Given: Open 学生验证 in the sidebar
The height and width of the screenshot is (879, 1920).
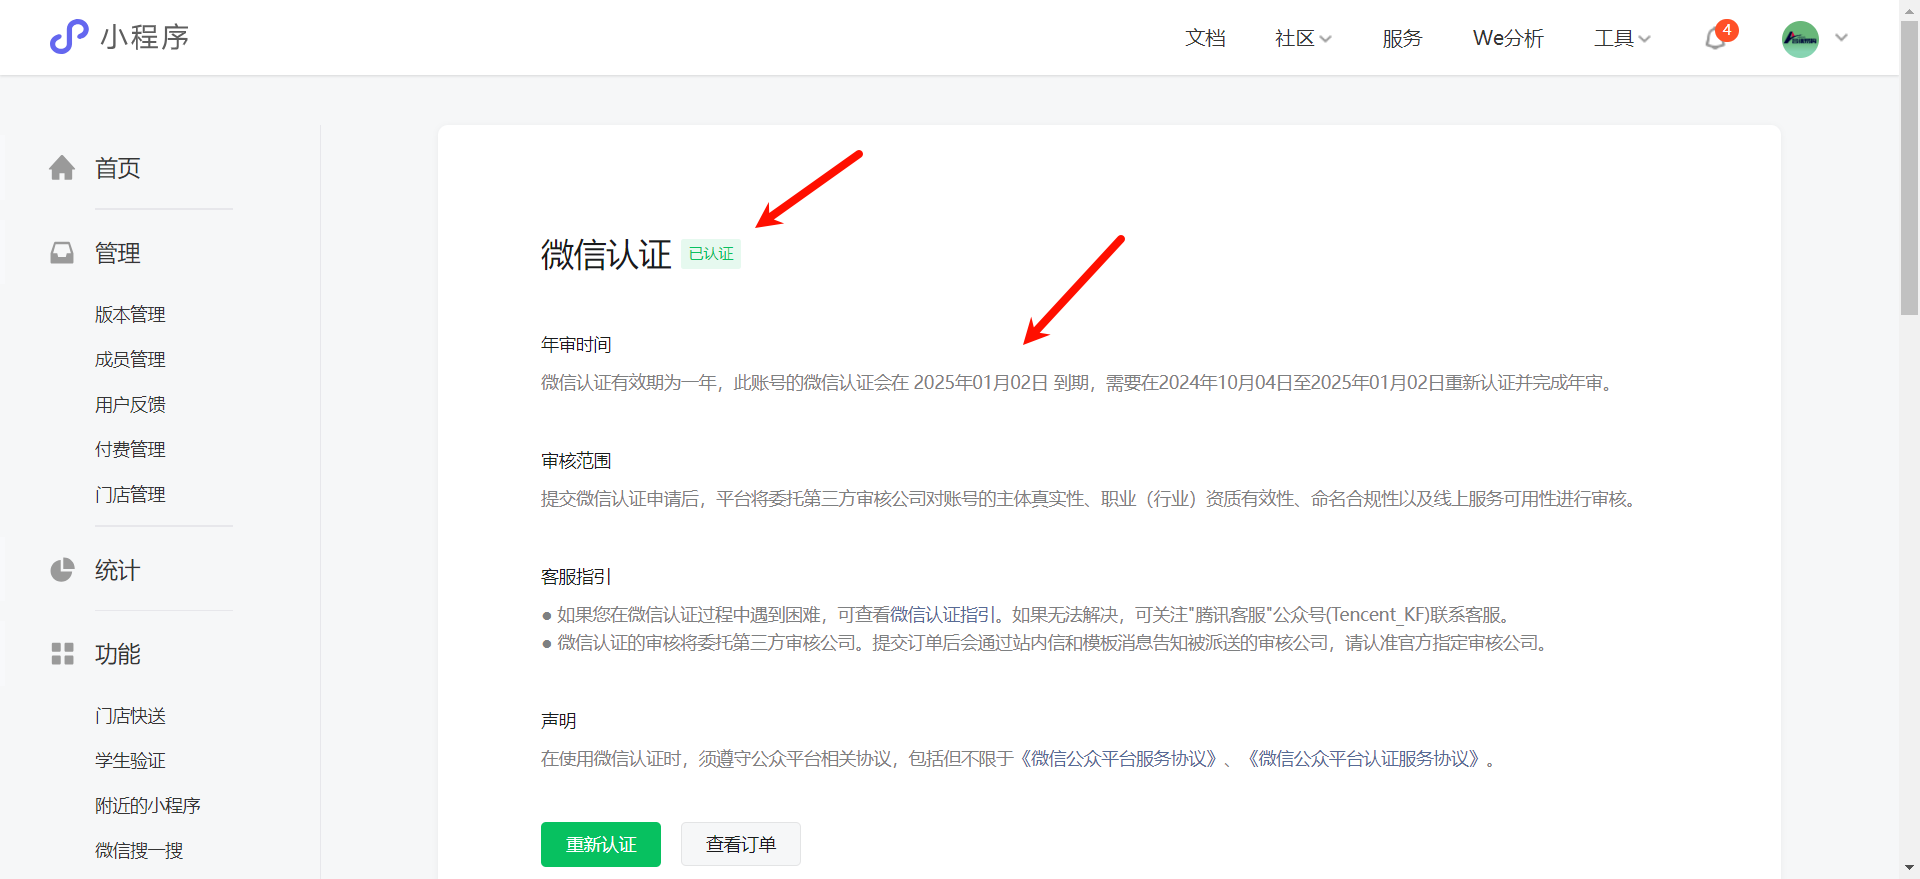Looking at the screenshot, I should pos(130,761).
